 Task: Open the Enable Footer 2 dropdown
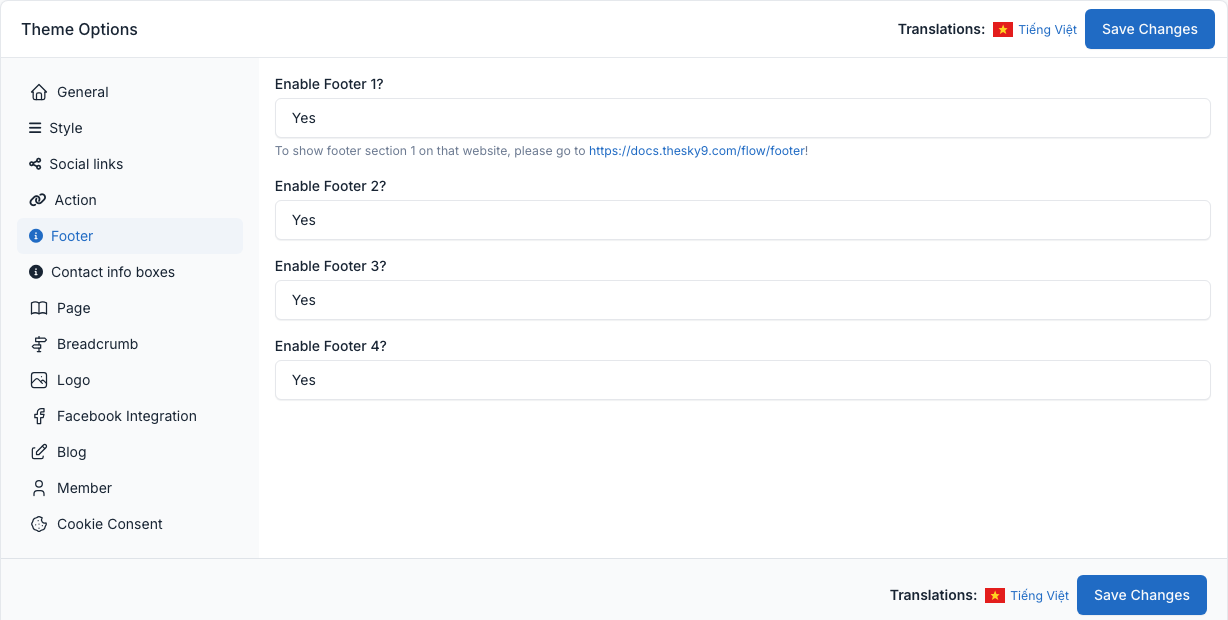pos(743,220)
